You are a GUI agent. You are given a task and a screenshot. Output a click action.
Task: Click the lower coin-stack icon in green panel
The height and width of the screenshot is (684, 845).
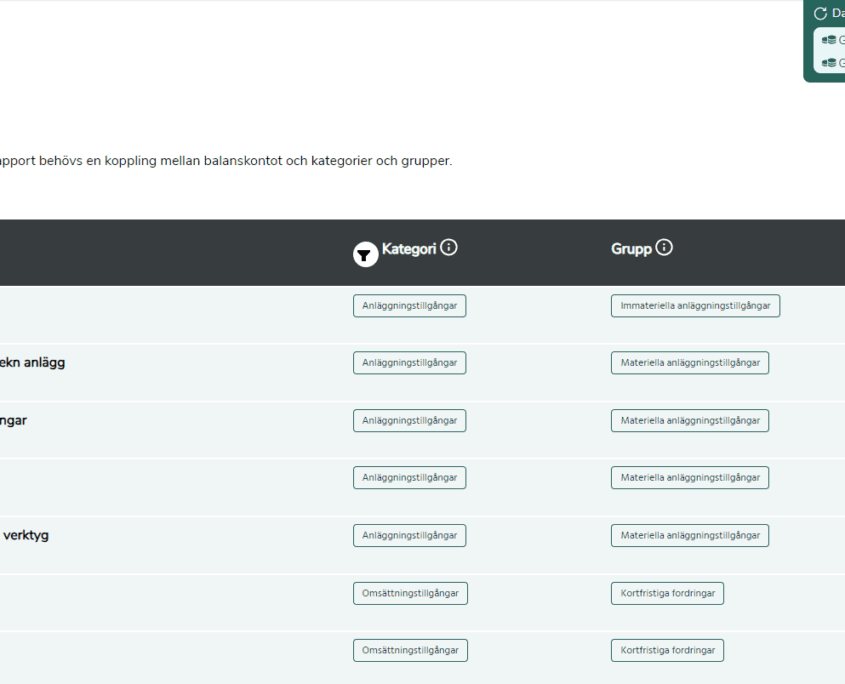tap(828, 62)
